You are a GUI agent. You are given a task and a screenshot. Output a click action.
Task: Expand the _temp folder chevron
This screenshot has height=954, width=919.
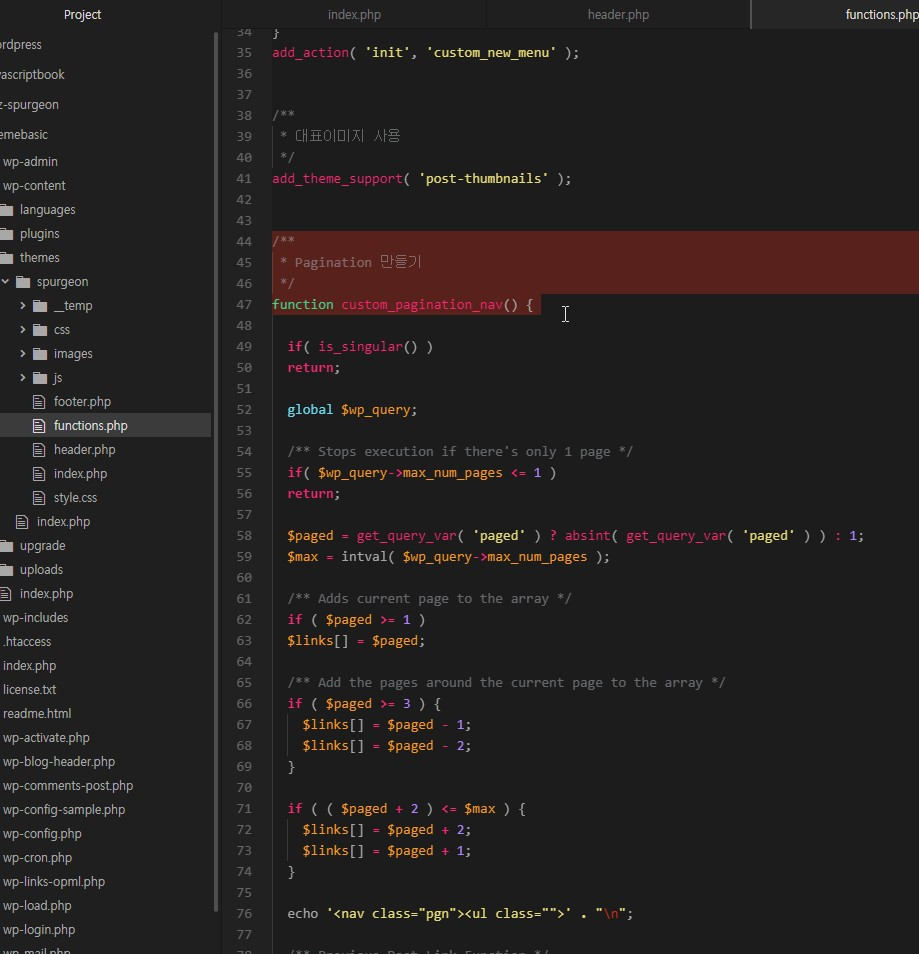point(23,305)
